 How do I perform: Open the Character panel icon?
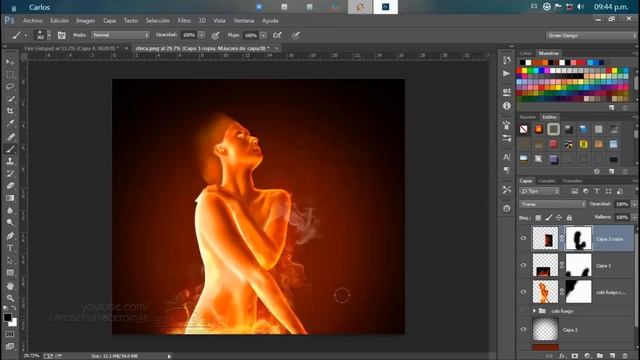click(x=507, y=157)
